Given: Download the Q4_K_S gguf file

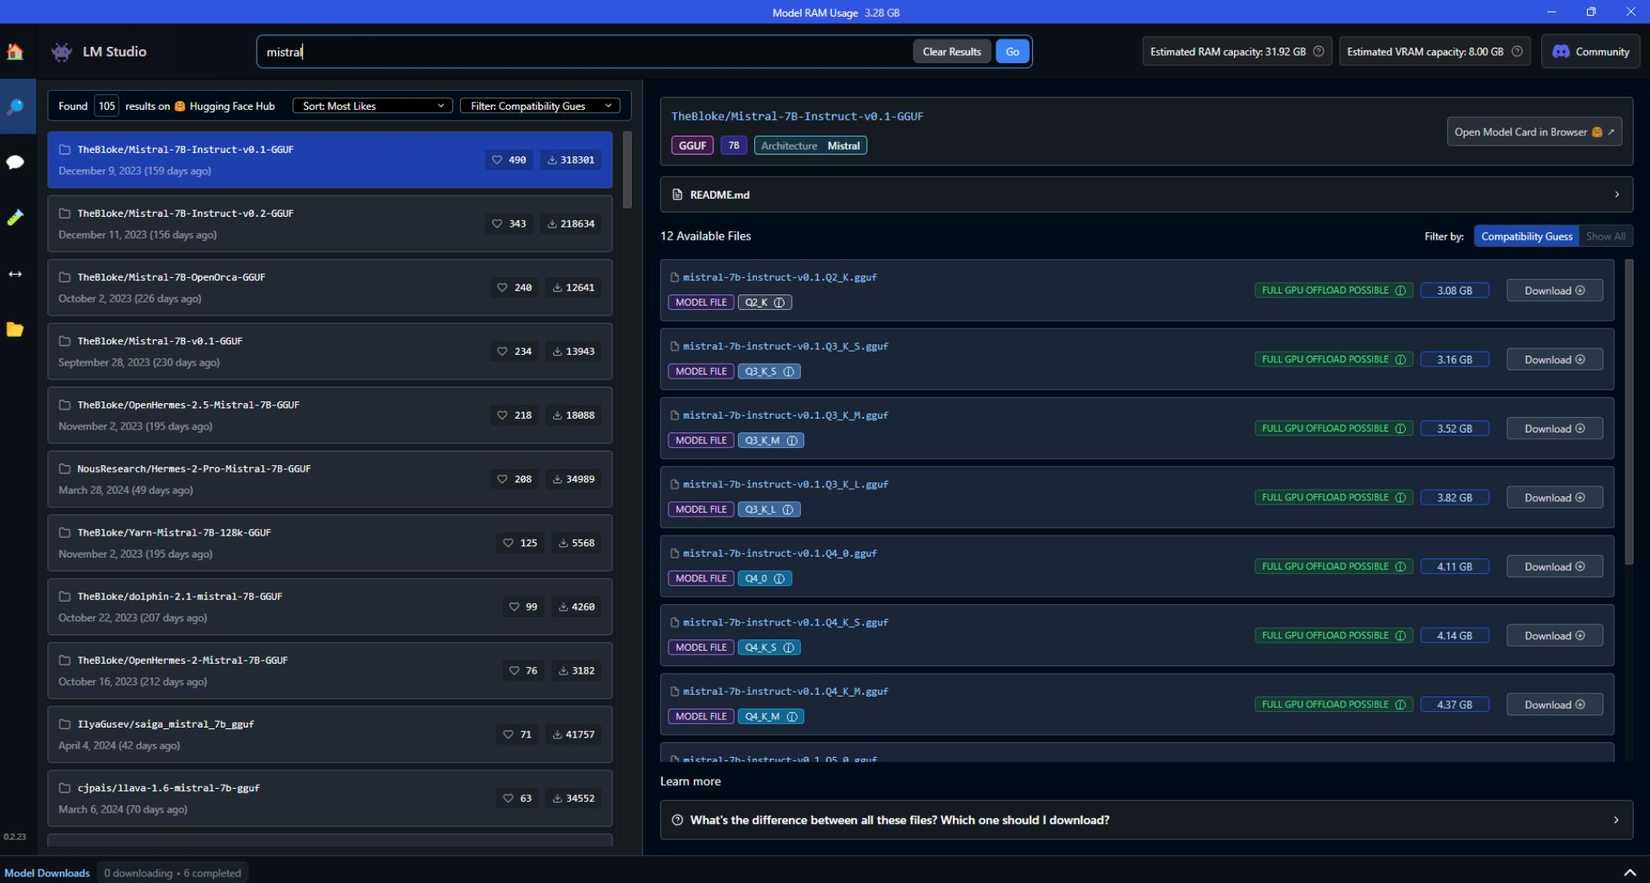Looking at the screenshot, I should tap(1554, 635).
